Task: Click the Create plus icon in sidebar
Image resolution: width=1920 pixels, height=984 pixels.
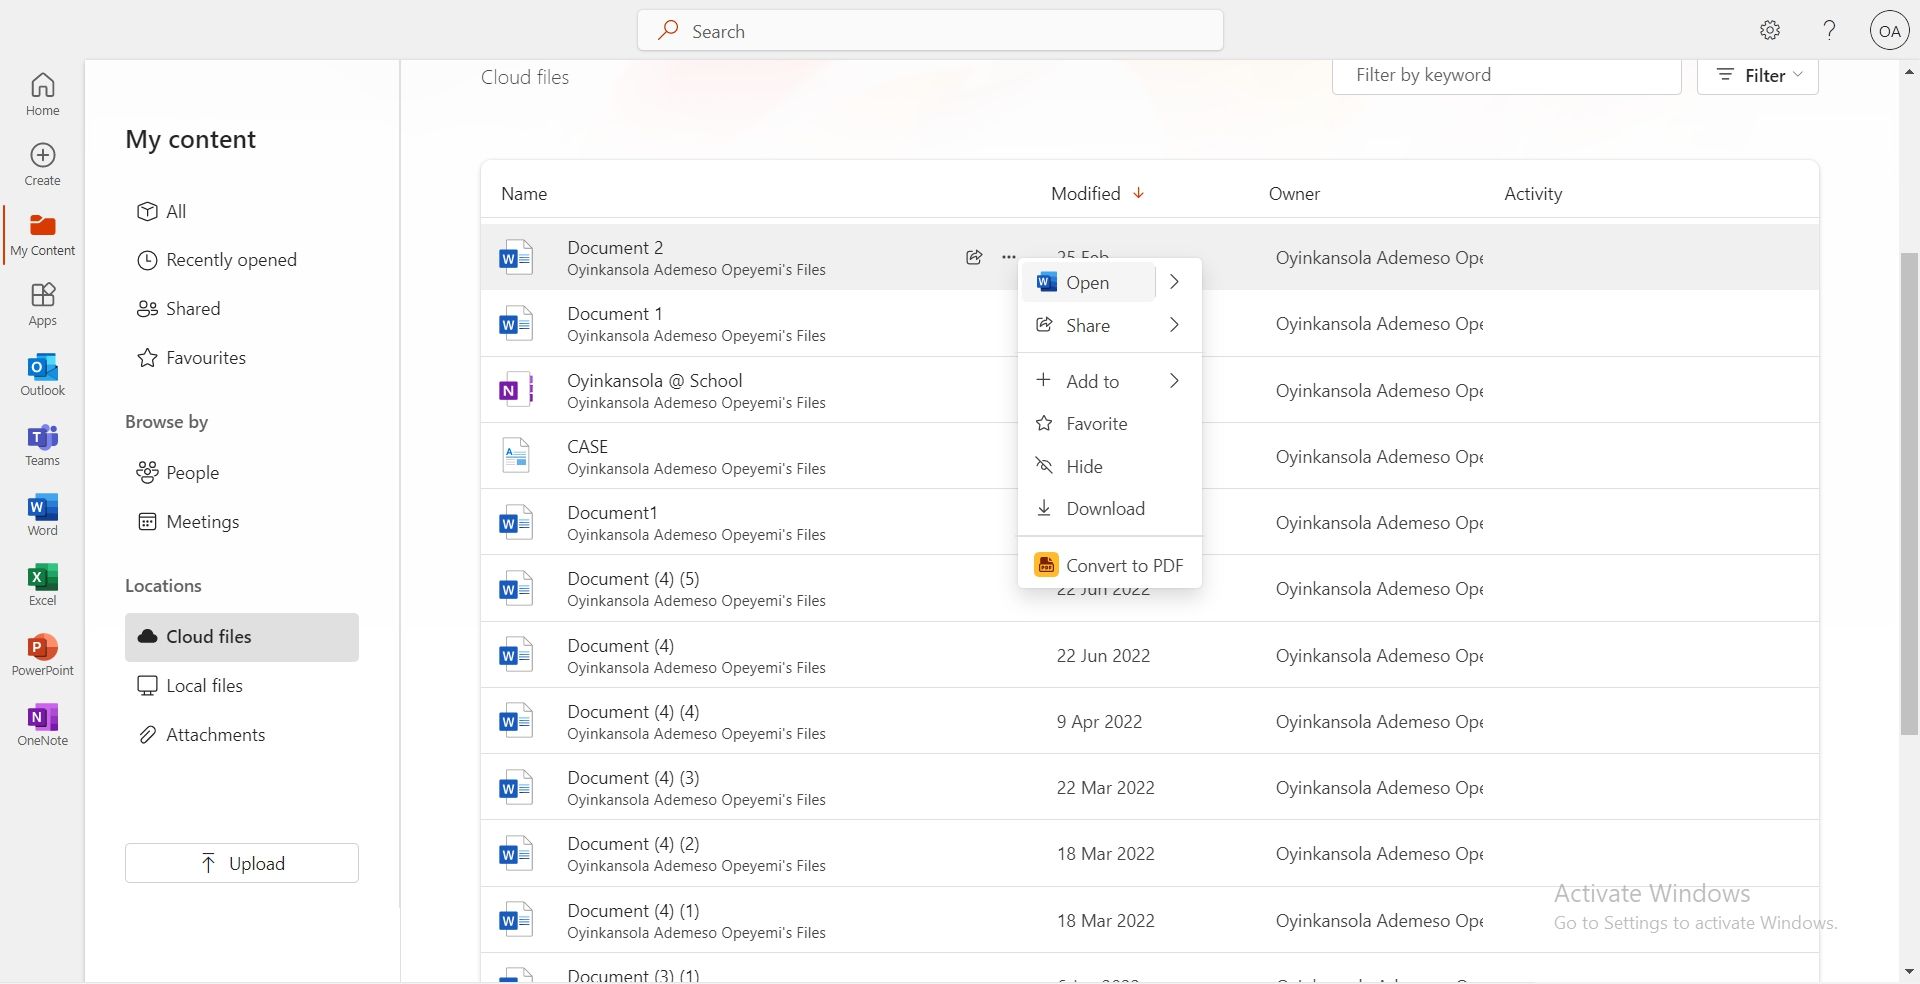Action: point(42,163)
